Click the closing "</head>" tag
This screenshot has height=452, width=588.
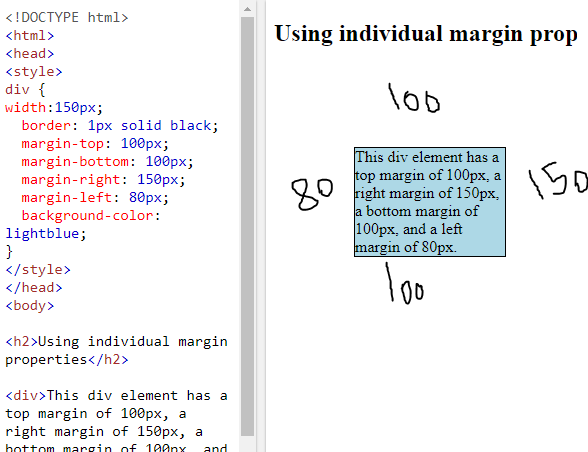coord(34,288)
